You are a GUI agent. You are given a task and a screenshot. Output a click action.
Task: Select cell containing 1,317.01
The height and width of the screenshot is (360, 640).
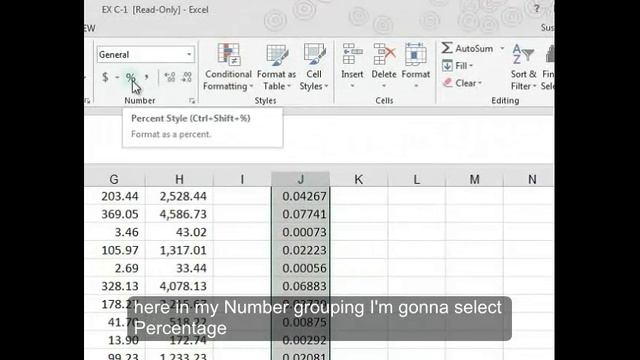point(179,250)
